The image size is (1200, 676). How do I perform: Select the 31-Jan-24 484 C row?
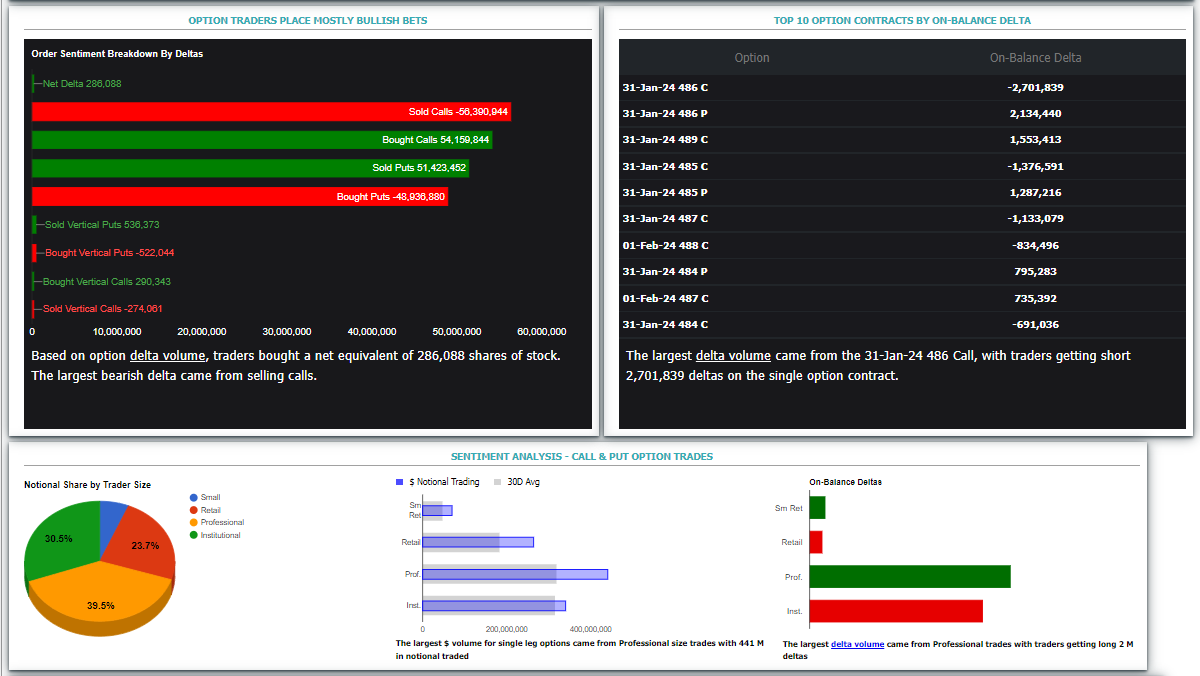point(902,324)
